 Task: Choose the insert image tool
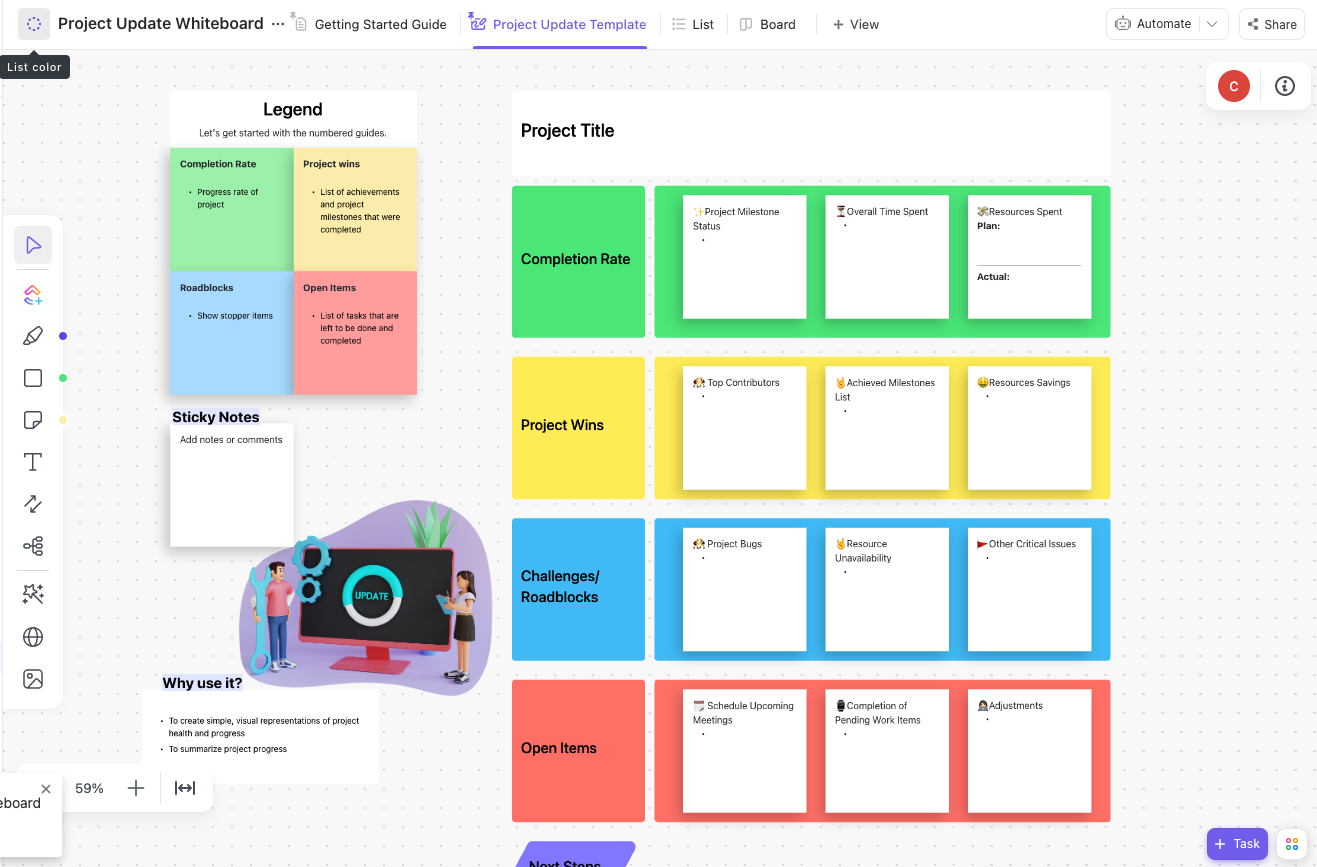point(33,678)
